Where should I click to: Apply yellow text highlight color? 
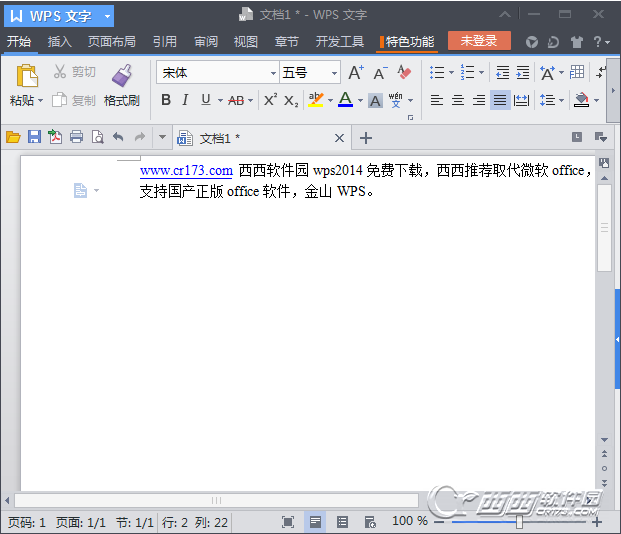(316, 100)
